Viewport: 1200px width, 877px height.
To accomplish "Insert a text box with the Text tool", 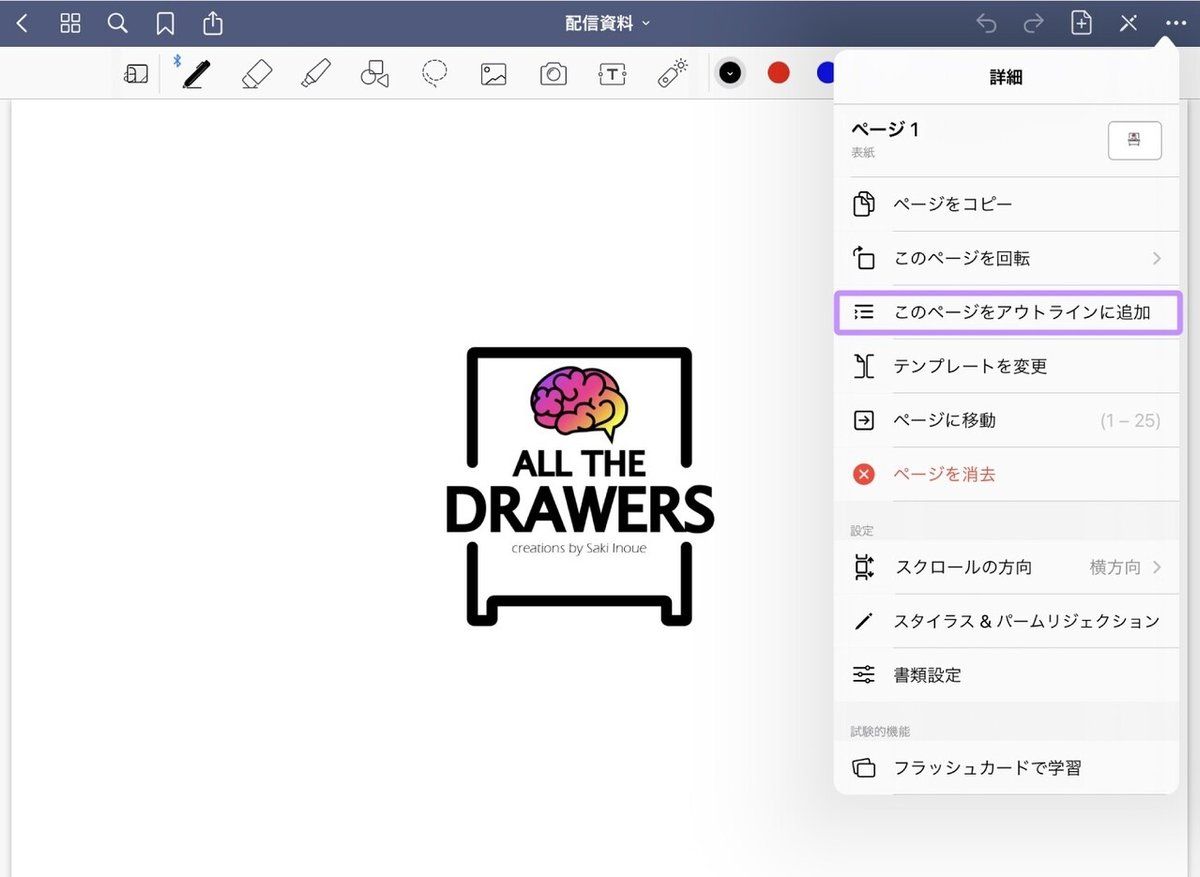I will click(611, 72).
